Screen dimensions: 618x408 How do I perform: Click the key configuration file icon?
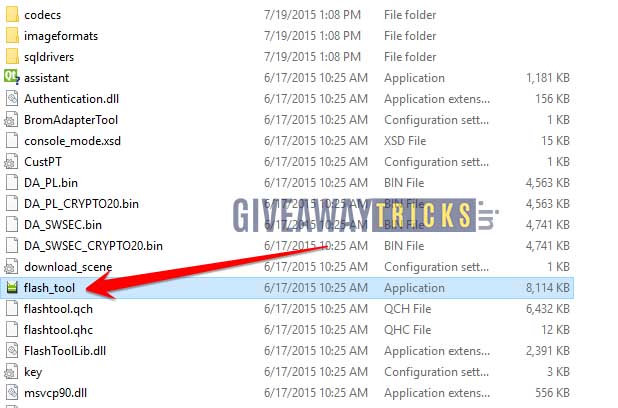click(11, 372)
